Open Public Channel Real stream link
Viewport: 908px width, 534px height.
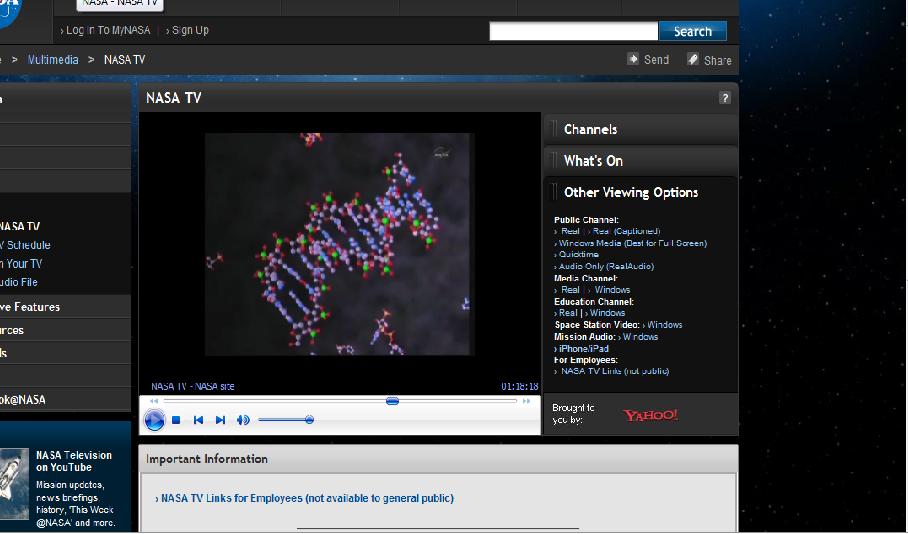pyautogui.click(x=570, y=231)
